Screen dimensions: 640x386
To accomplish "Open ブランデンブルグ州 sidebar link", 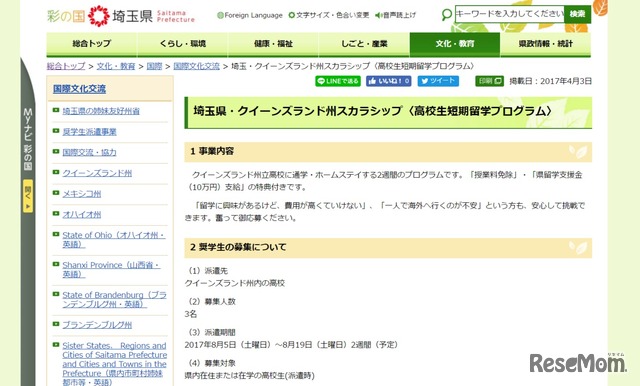I will tap(97, 325).
